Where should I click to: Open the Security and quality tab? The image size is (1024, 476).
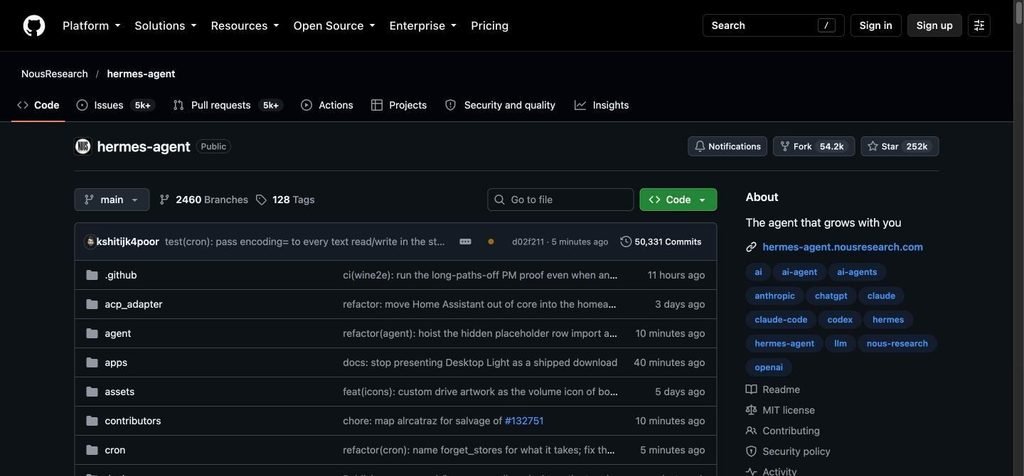point(500,105)
